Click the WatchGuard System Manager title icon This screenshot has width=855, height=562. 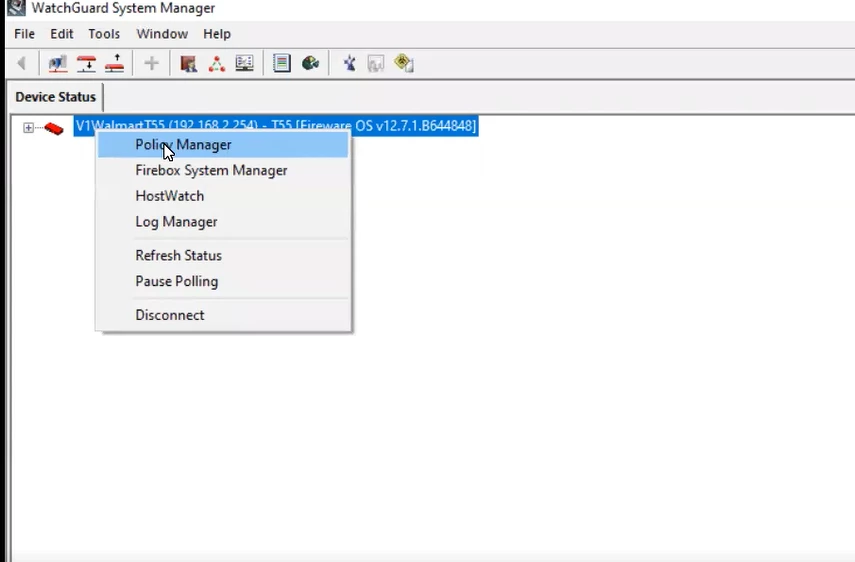click(x=16, y=8)
